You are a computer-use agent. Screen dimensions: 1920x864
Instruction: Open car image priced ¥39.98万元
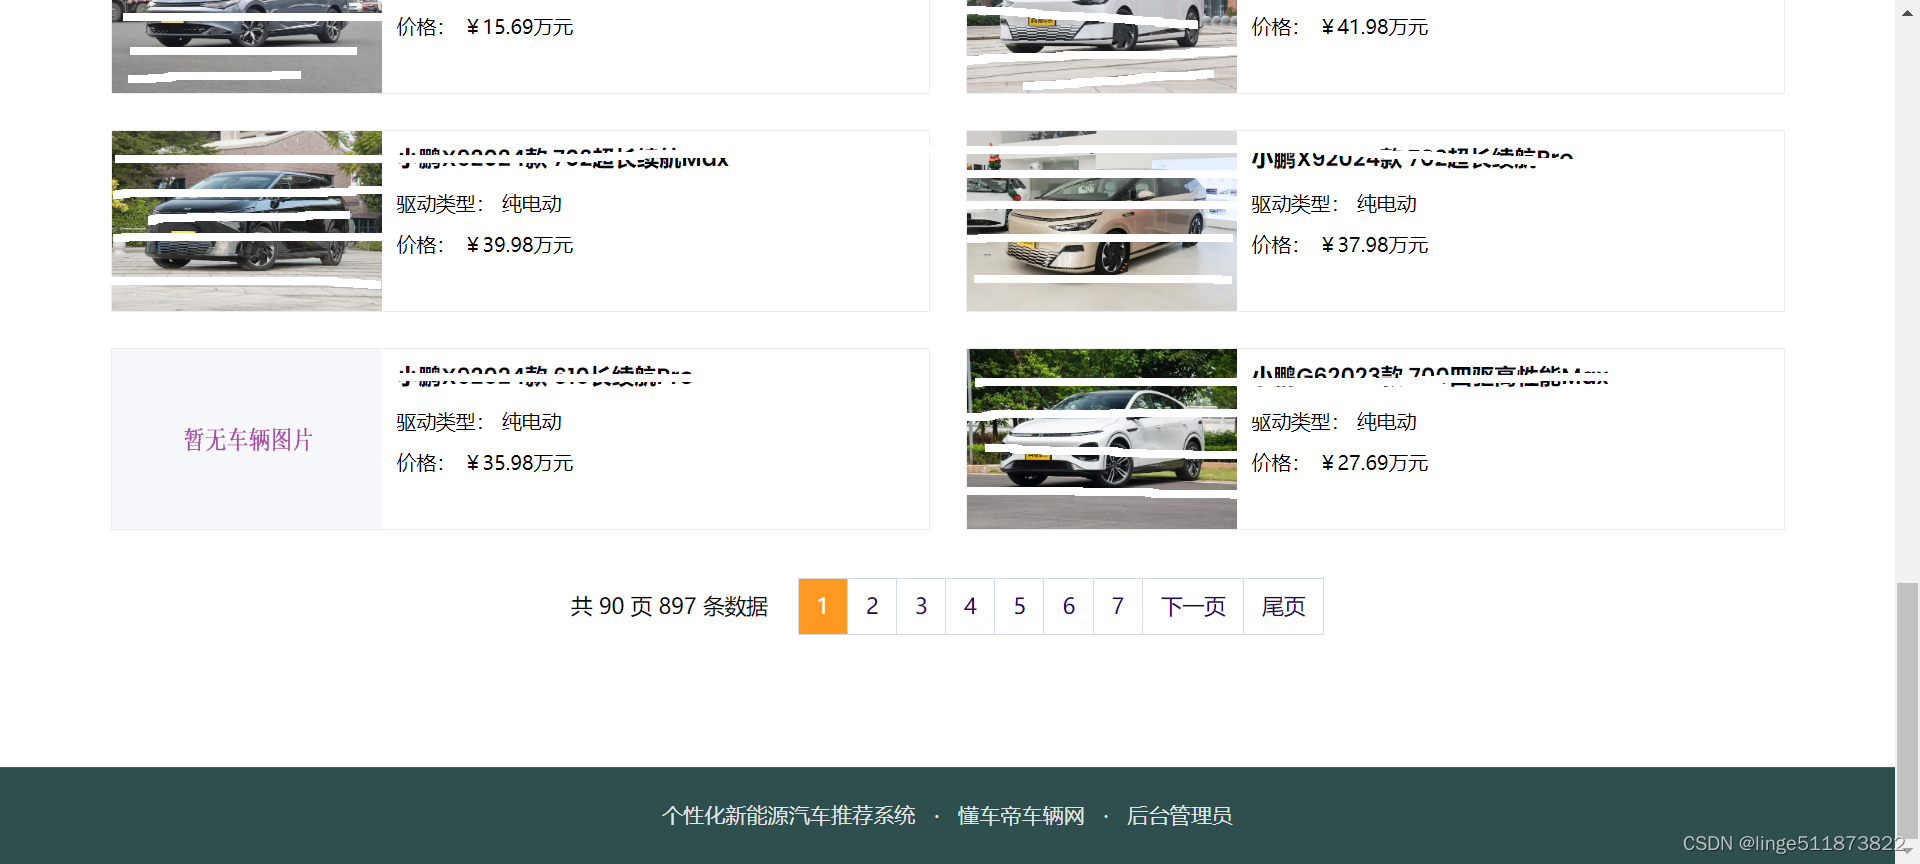(x=247, y=221)
